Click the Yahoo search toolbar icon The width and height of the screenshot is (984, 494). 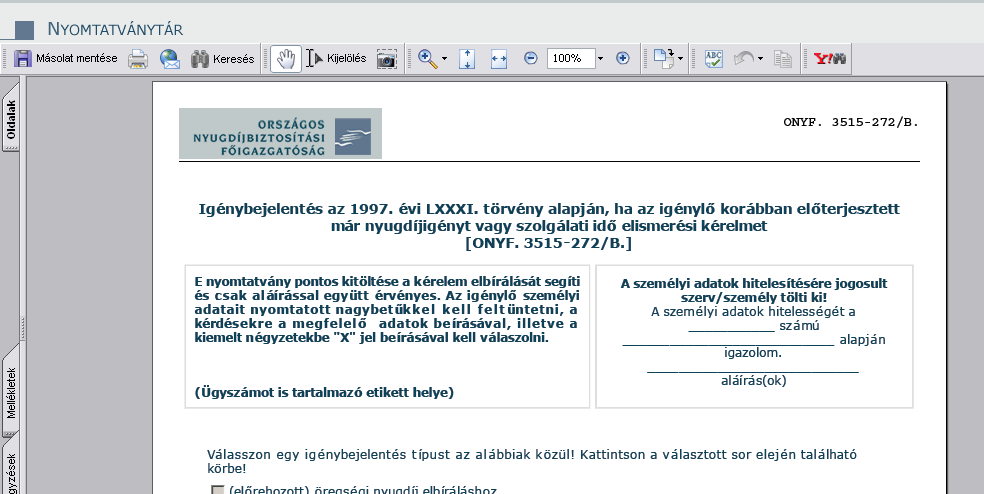[x=830, y=59]
